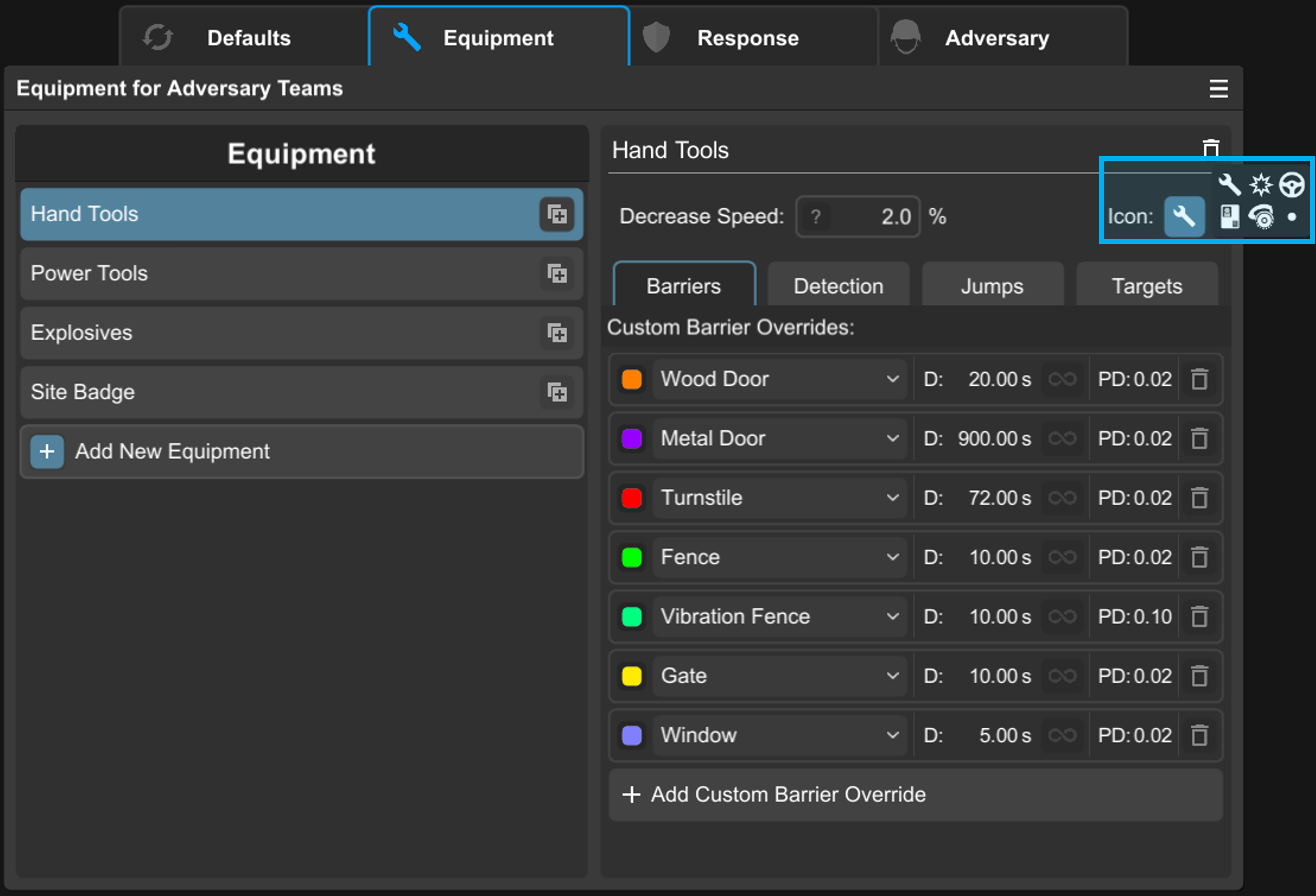Viewport: 1316px width, 896px height.
Task: Toggle infinite delay for Vibration Fence
Action: point(1062,616)
